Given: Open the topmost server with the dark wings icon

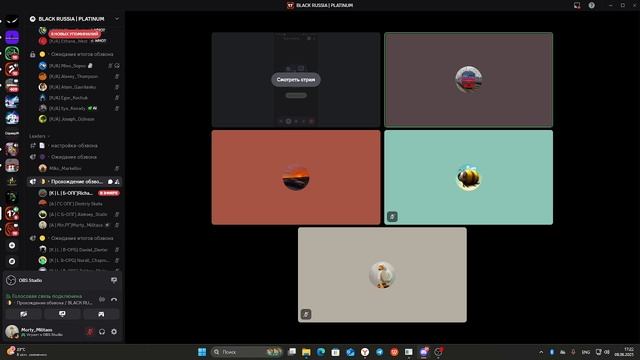Looking at the screenshot, I should (12, 20).
